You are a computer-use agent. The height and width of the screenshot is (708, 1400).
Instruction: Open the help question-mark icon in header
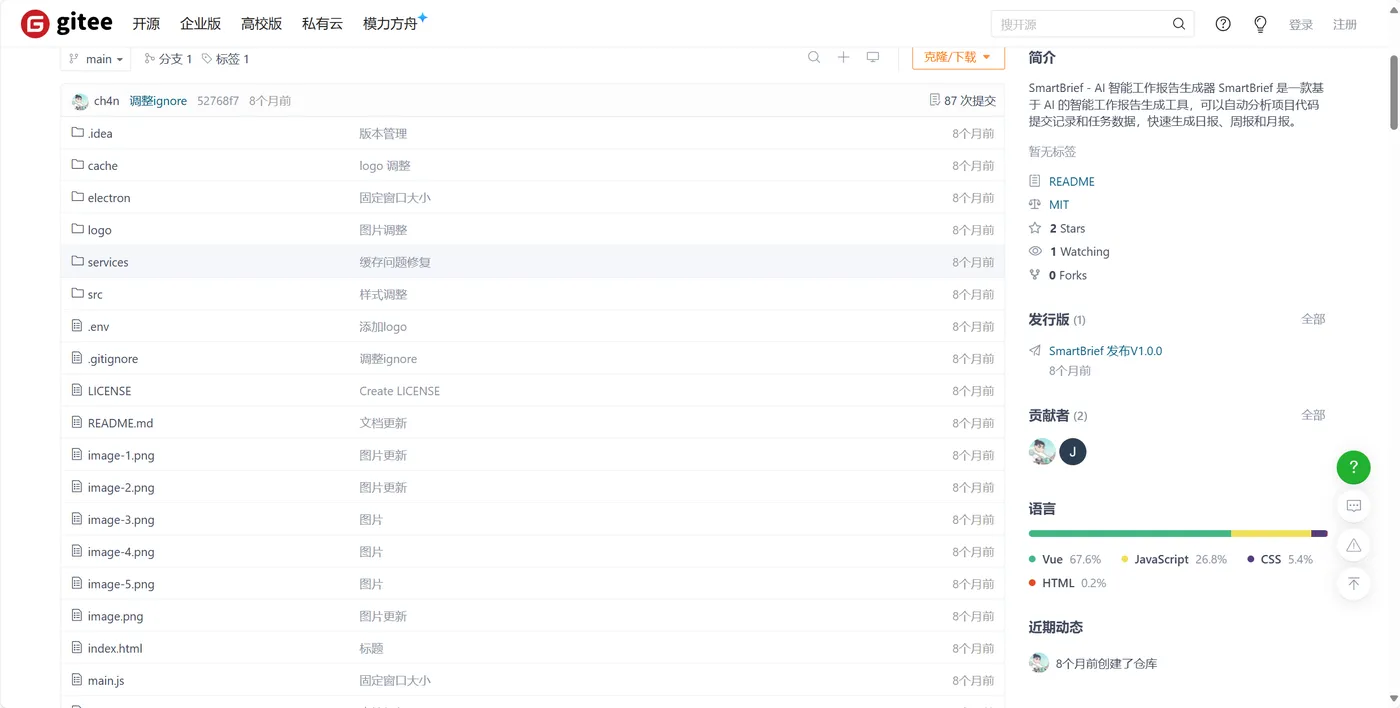(x=1223, y=24)
